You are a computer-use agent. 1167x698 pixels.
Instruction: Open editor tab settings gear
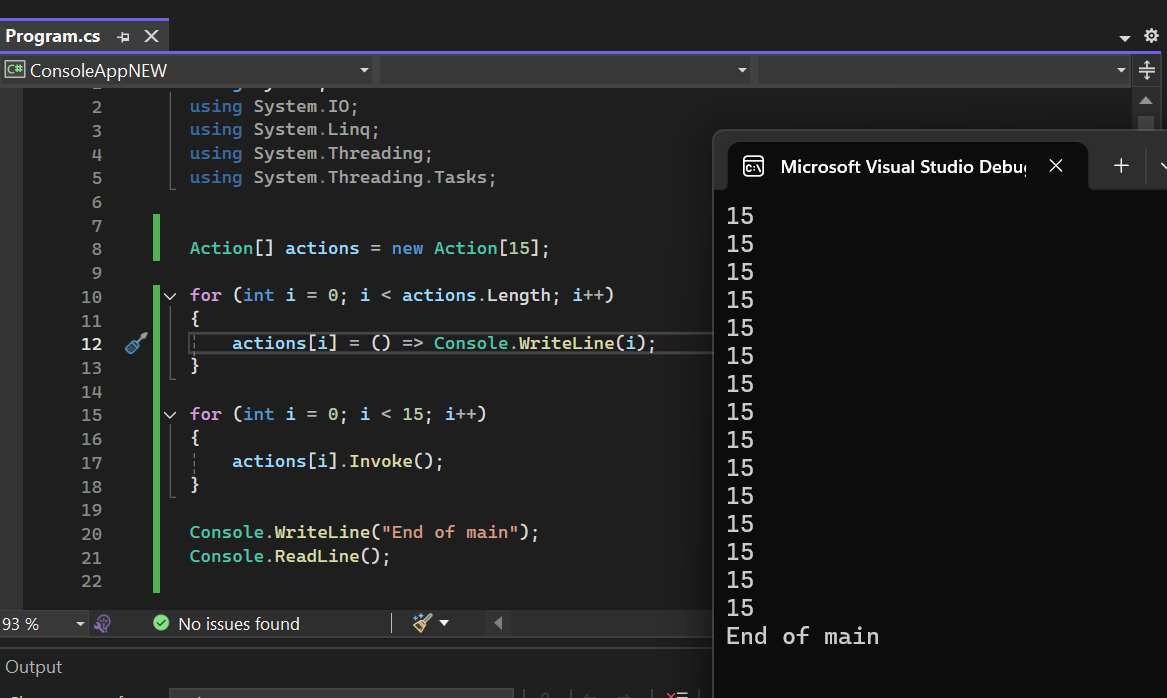1151,36
